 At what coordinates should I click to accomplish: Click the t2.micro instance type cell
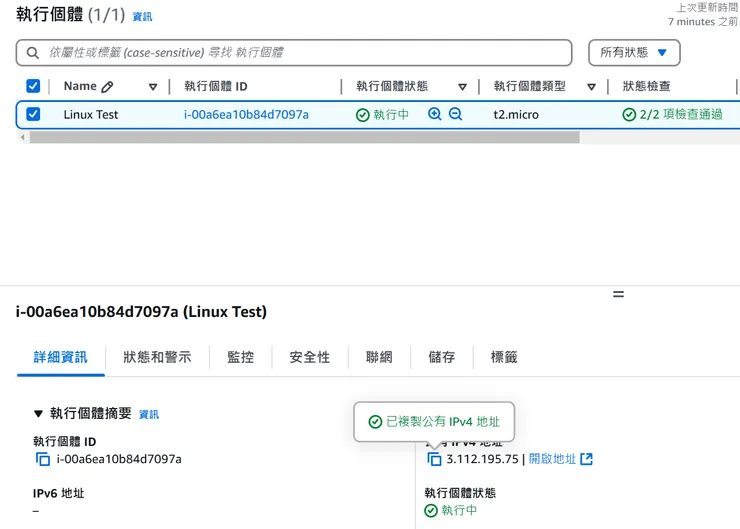click(516, 115)
